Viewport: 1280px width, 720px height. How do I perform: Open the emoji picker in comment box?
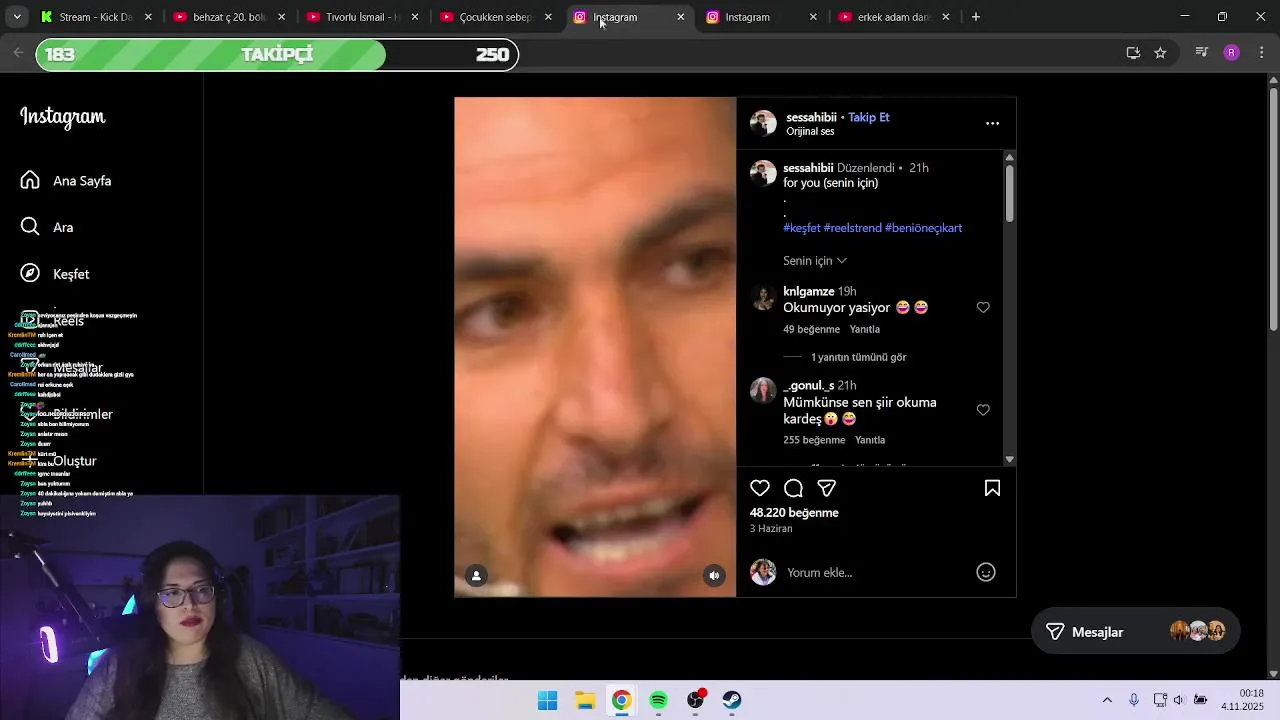(986, 572)
